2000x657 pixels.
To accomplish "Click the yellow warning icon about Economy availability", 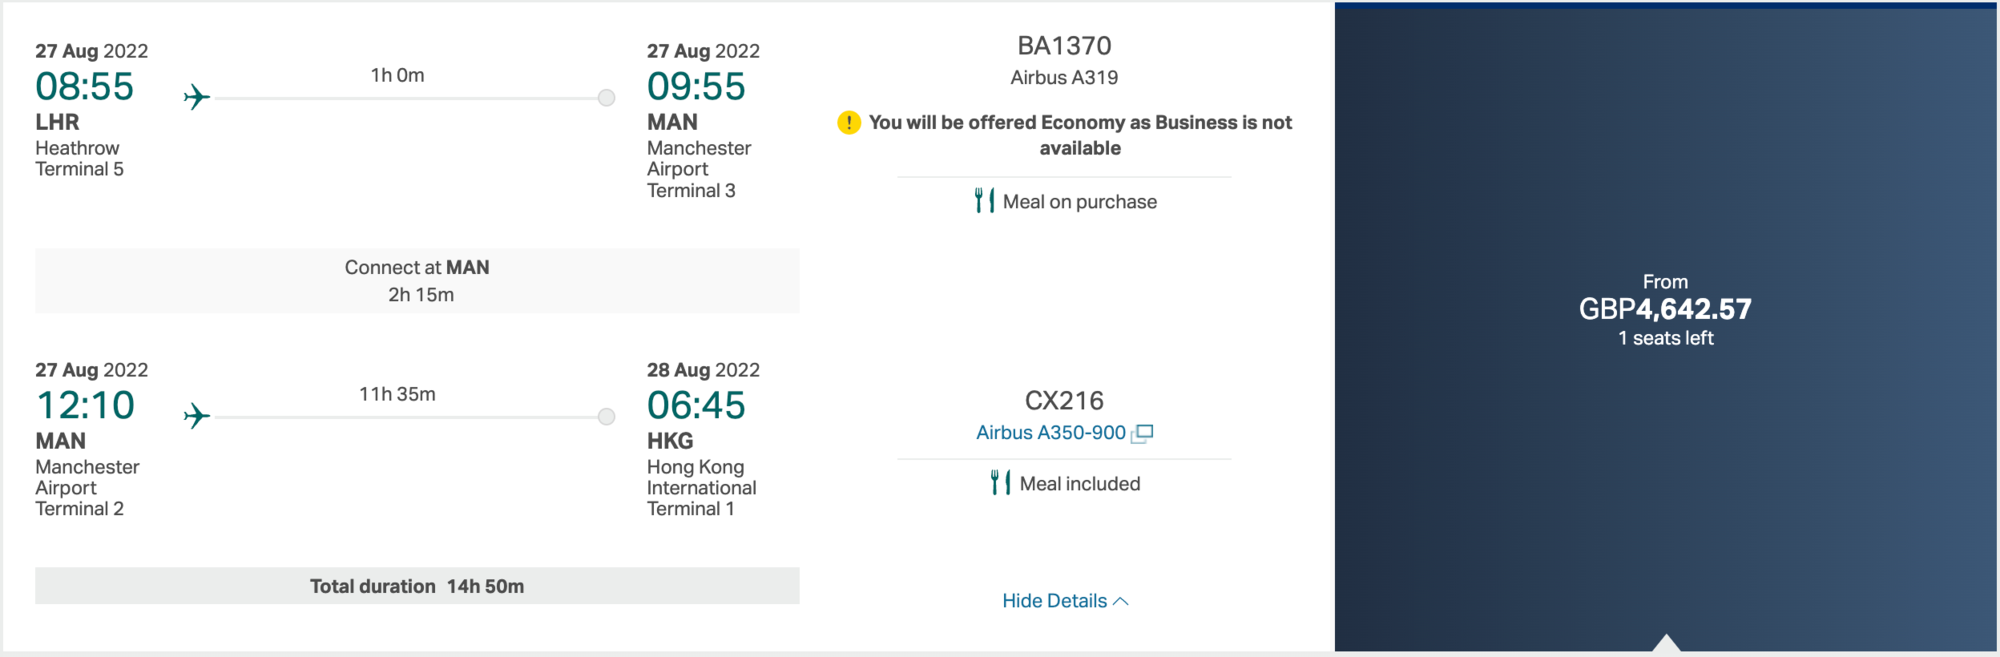I will coord(847,122).
